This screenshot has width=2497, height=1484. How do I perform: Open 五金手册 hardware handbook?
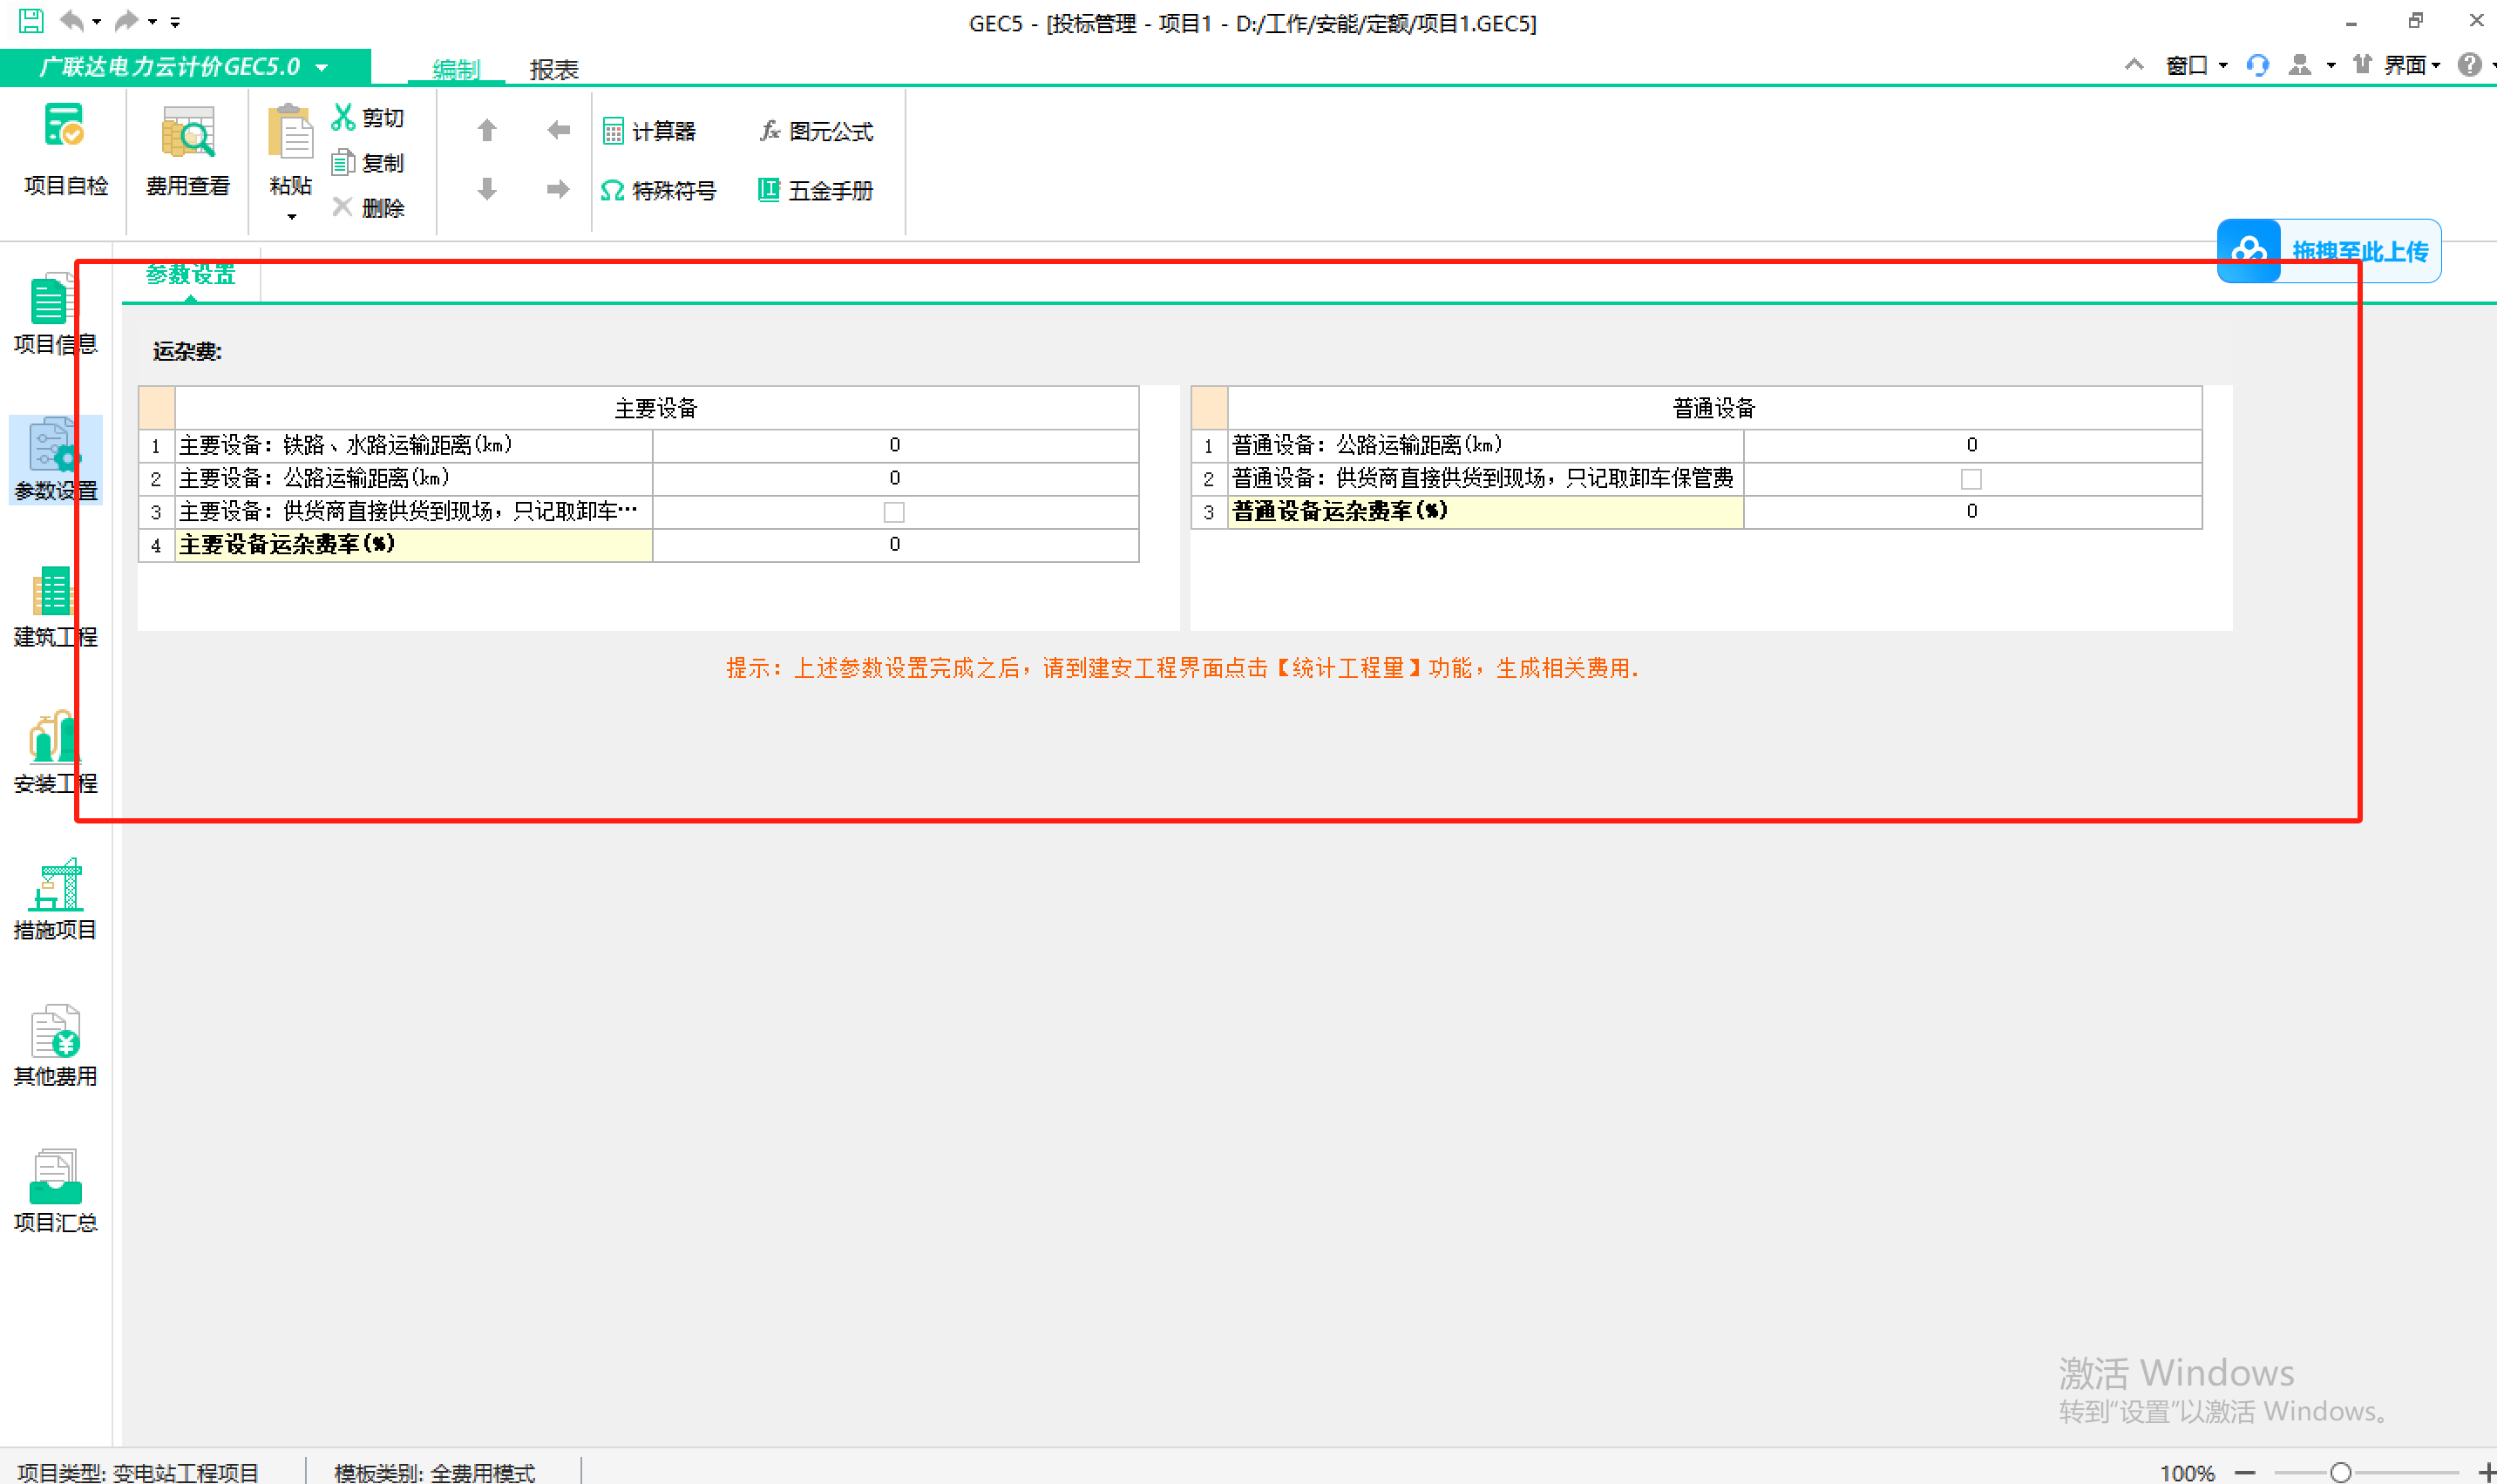[816, 190]
